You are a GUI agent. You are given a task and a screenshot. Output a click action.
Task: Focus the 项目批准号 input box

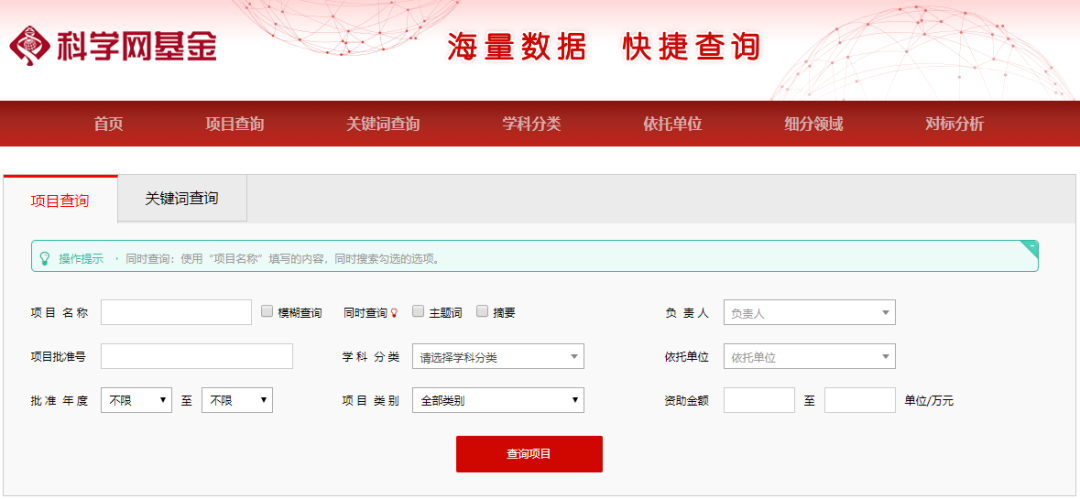[x=196, y=357]
